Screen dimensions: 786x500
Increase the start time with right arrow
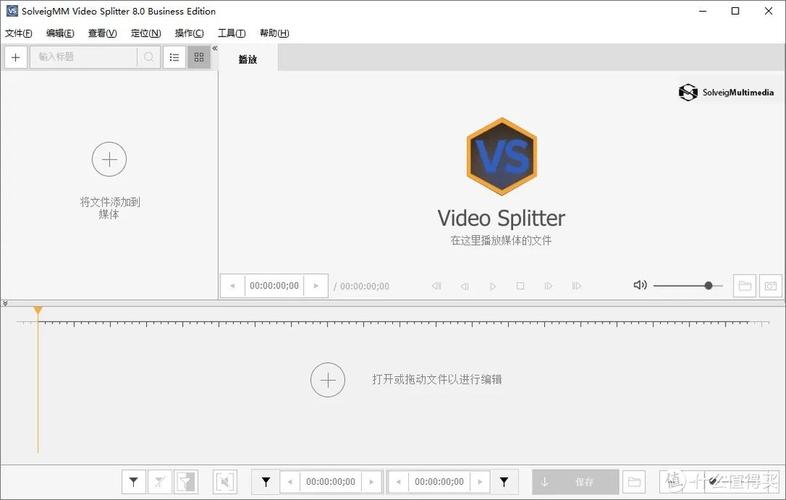click(x=372, y=482)
